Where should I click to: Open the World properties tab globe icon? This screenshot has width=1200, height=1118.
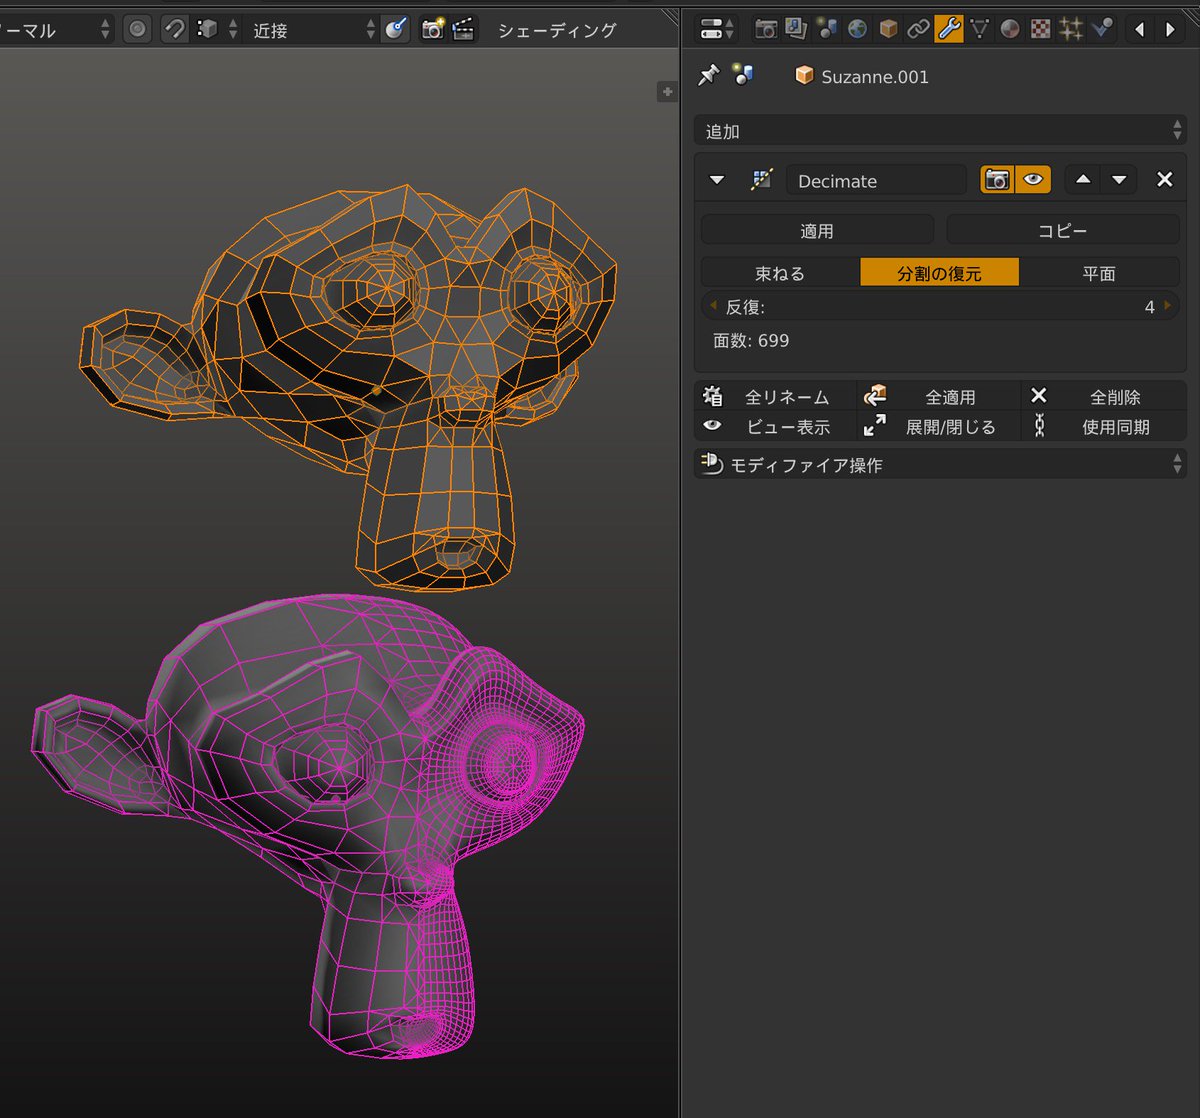coord(857,29)
